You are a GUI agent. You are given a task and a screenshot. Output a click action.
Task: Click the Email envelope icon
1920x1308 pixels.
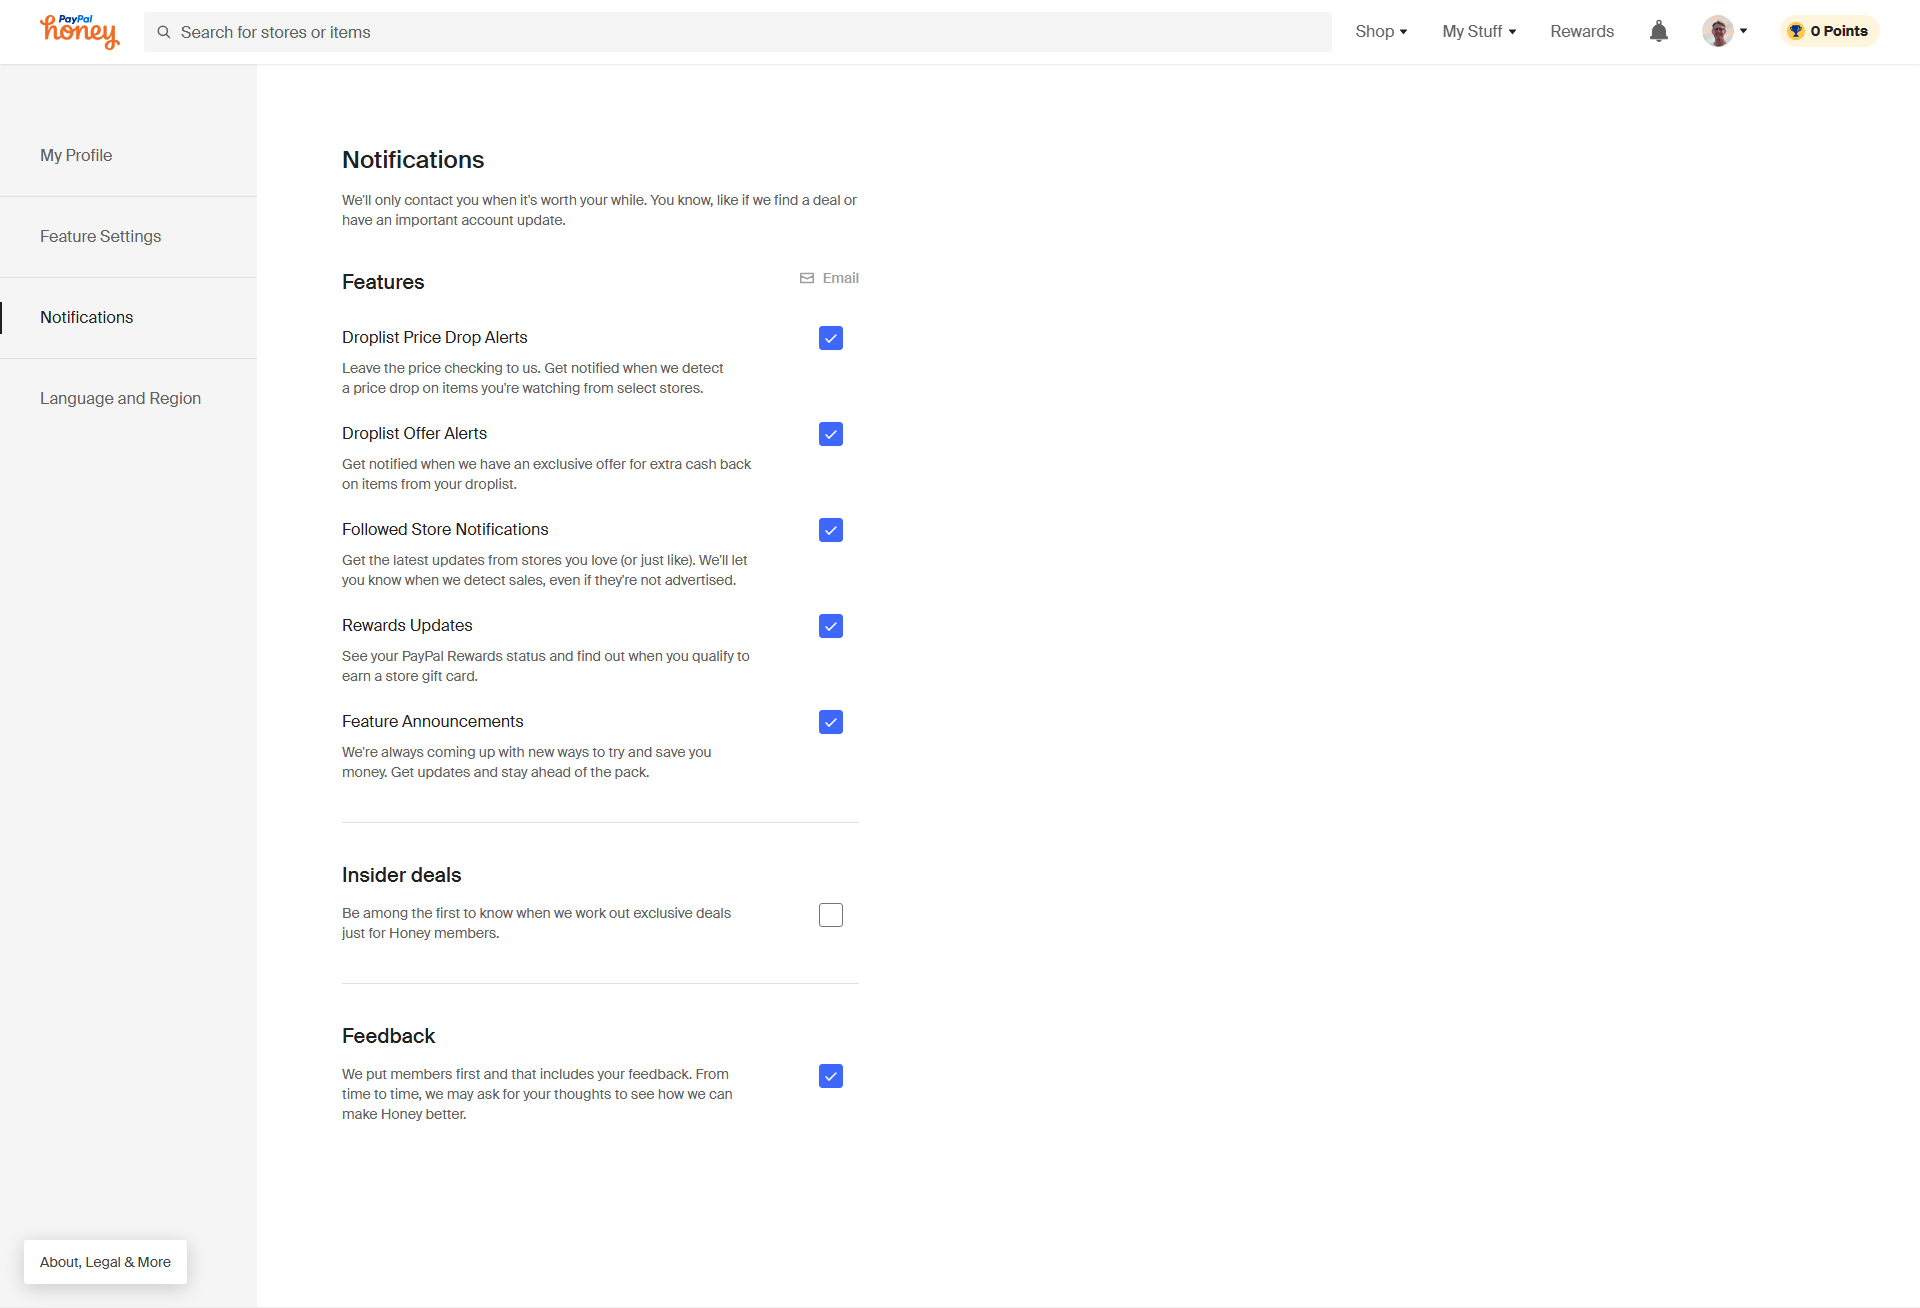807,278
